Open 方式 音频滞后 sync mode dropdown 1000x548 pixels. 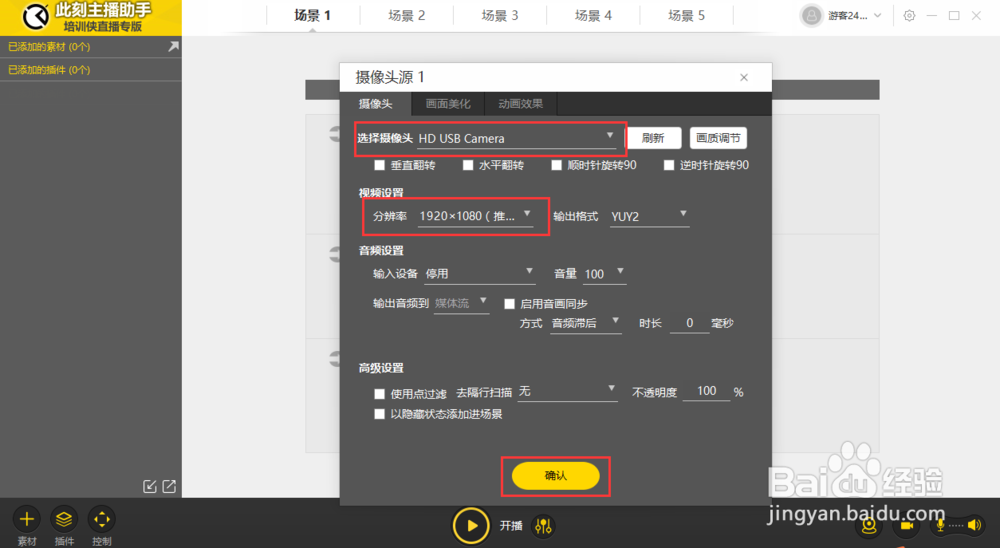coord(585,323)
